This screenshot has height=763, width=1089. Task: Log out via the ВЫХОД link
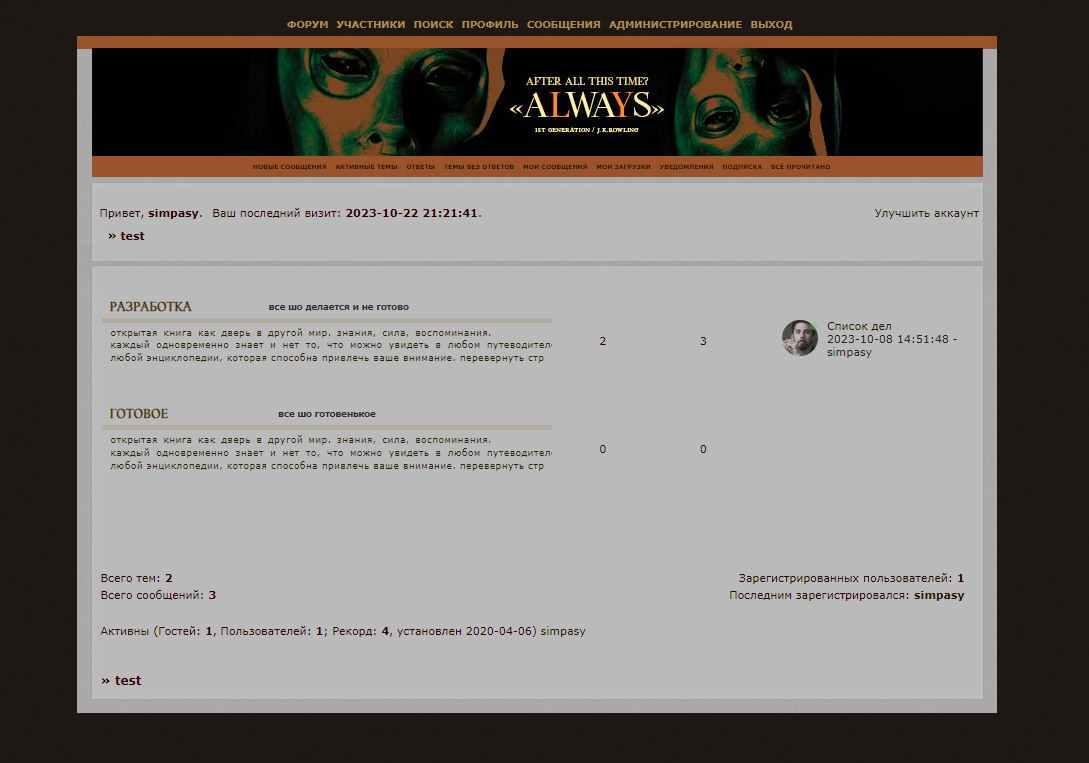771,24
